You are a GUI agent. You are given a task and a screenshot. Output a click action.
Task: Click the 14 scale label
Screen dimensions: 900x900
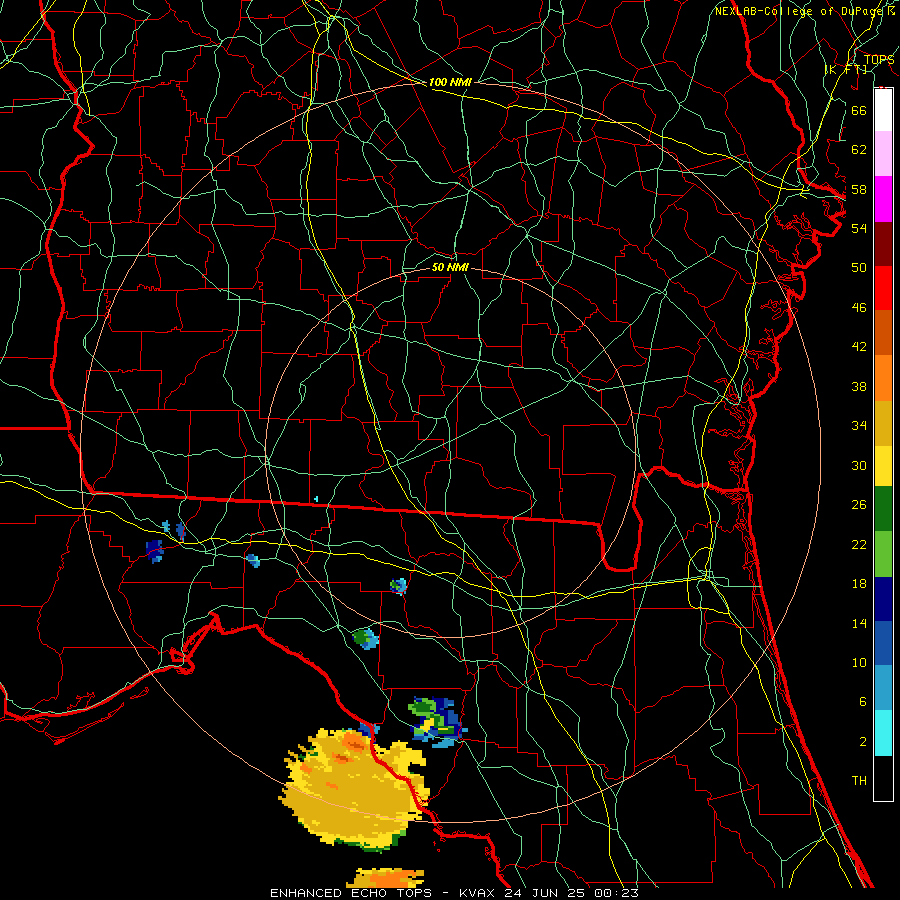click(859, 623)
